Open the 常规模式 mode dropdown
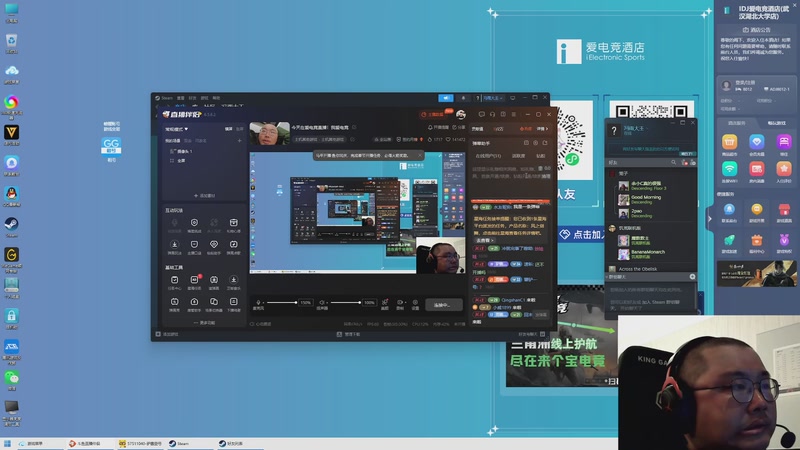Screen dimensions: 800x450 177,129
